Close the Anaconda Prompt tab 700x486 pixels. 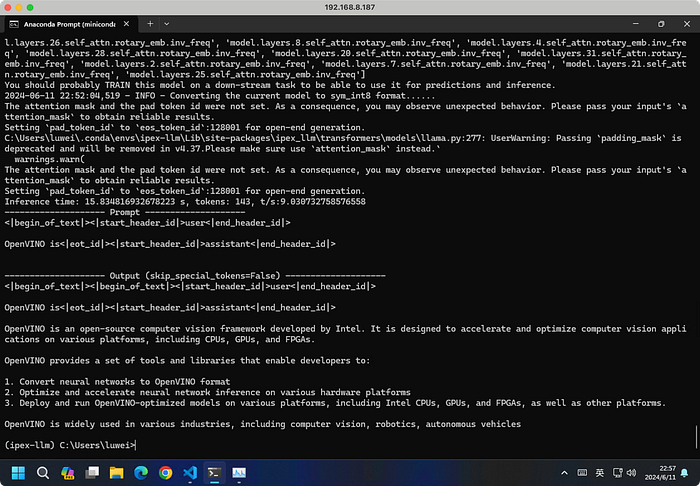point(126,24)
